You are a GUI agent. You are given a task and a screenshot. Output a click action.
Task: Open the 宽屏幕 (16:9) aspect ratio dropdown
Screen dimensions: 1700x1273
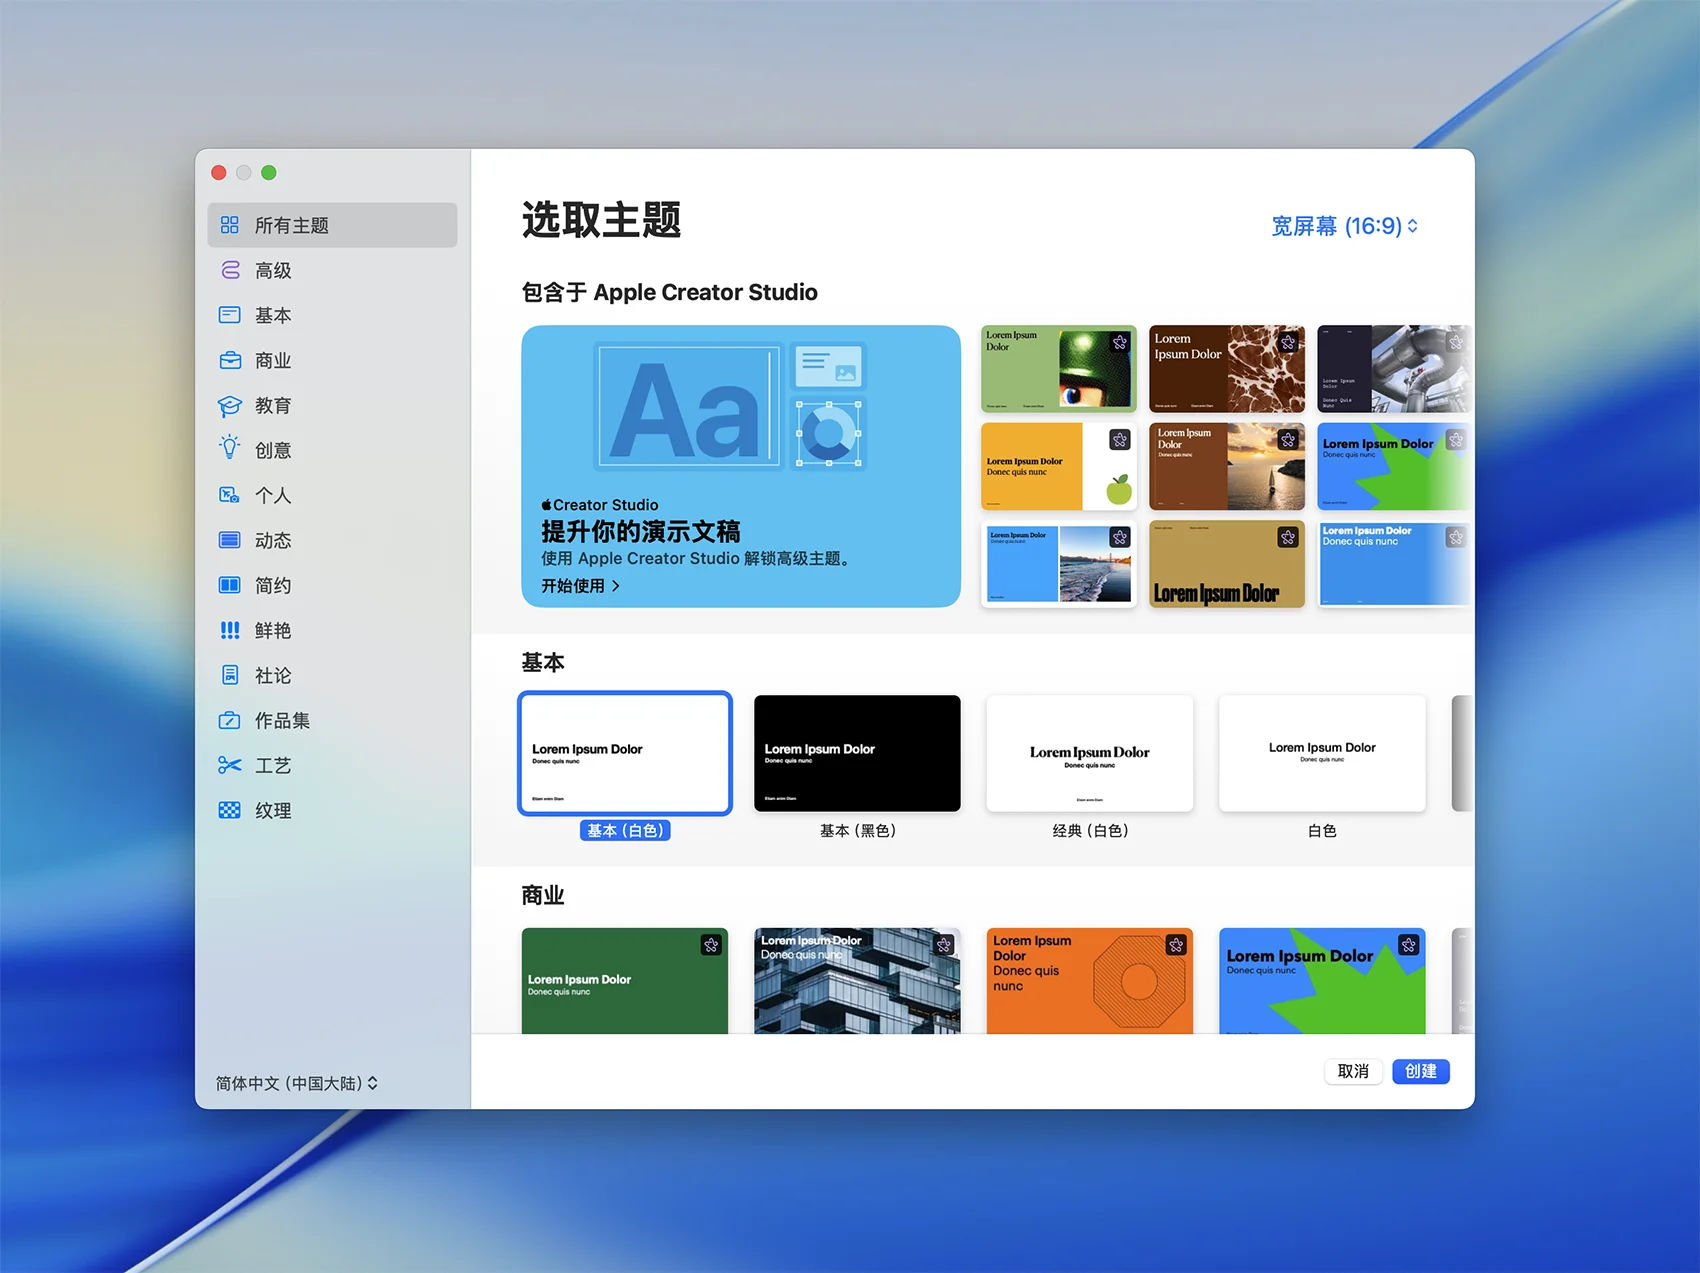pyautogui.click(x=1344, y=226)
